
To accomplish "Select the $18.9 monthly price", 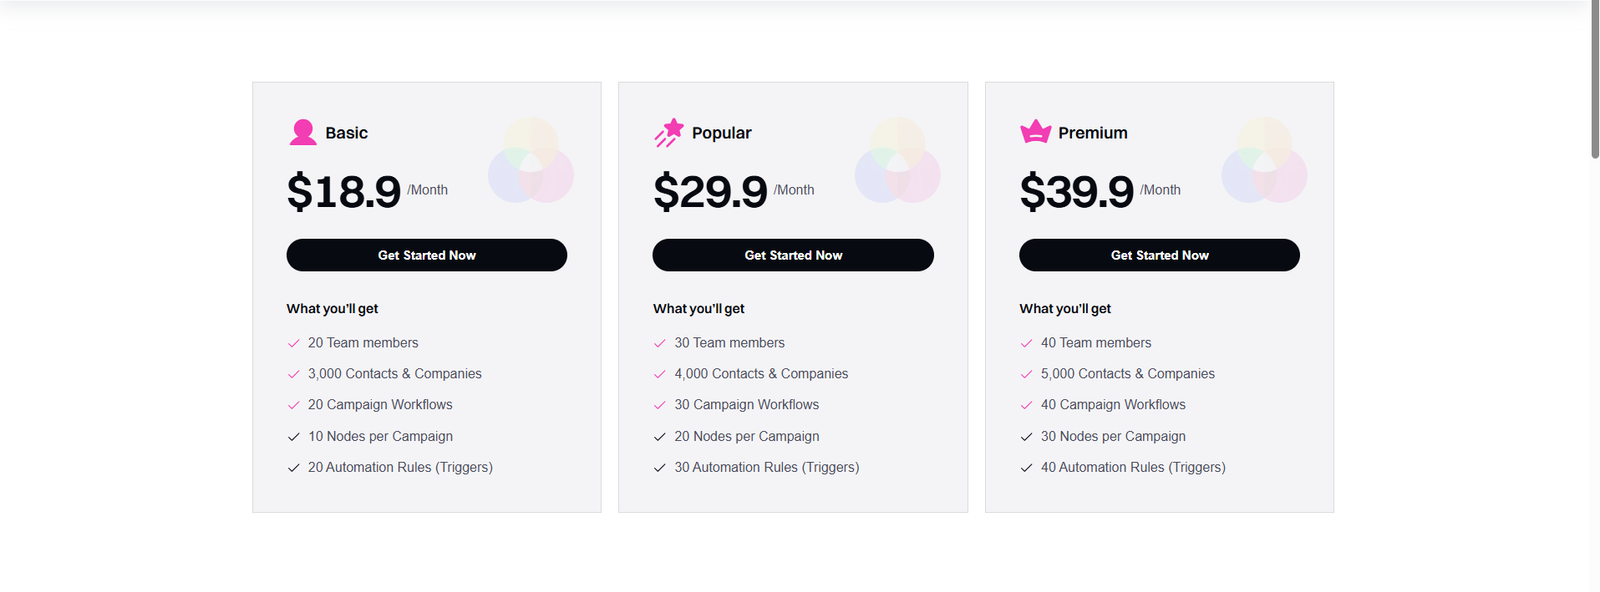I will pos(344,191).
